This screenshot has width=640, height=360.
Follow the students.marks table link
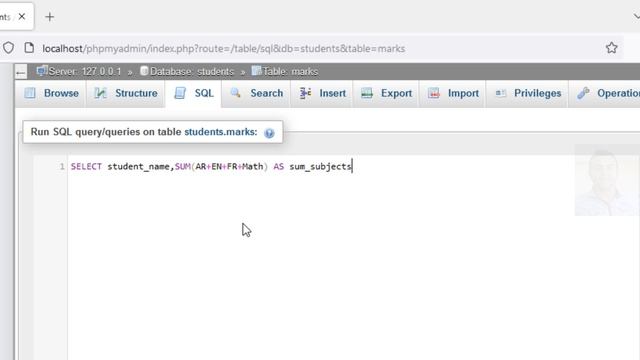[221, 132]
